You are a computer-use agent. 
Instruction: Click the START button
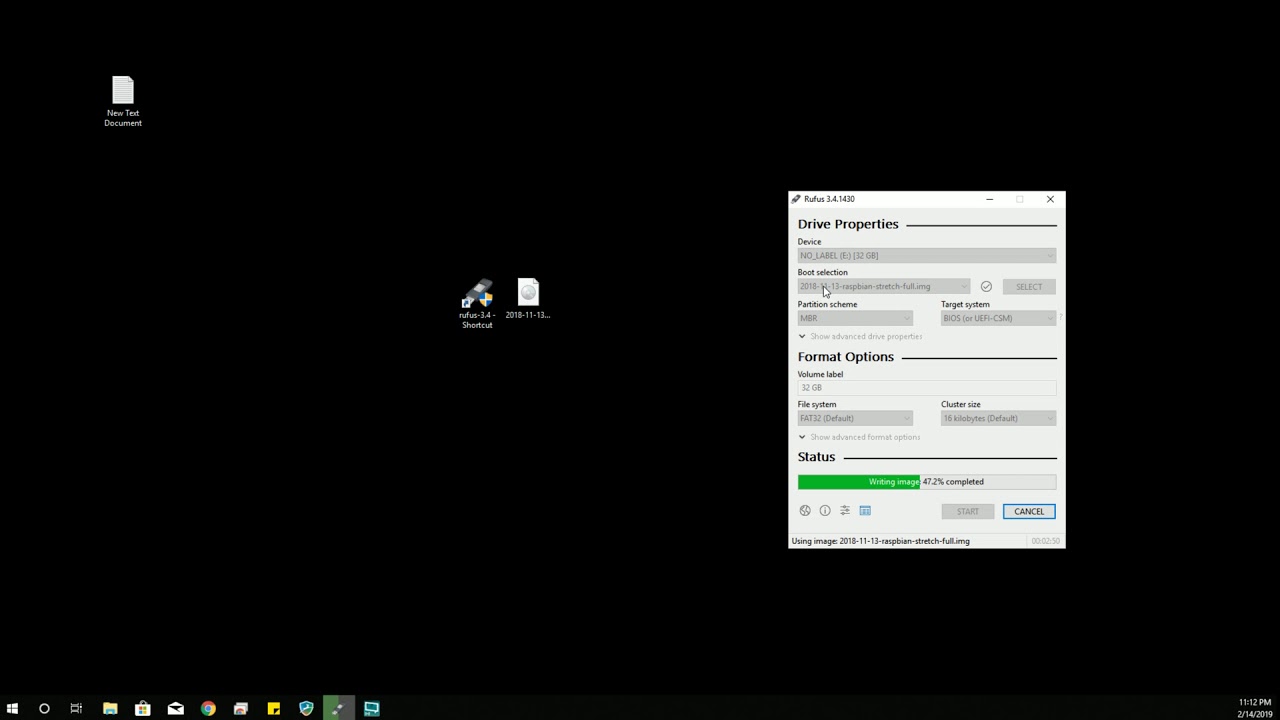tap(968, 511)
